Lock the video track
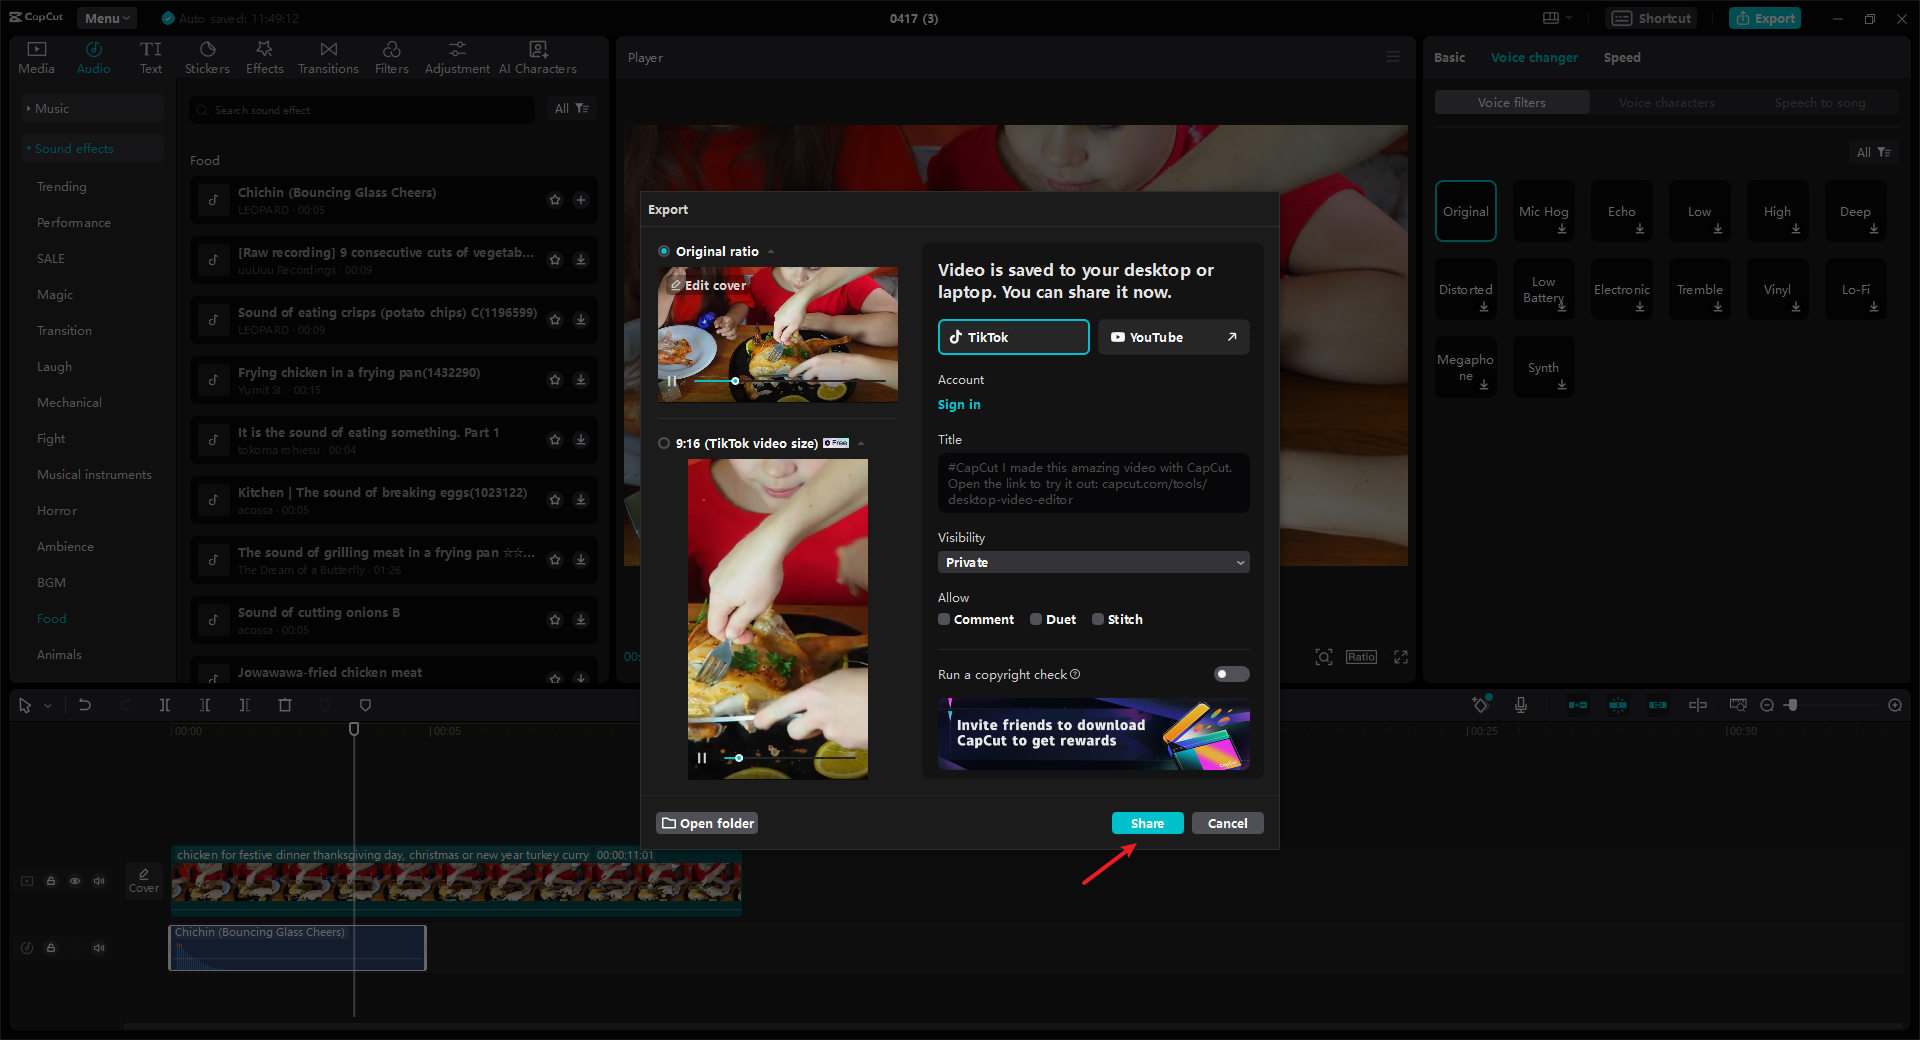The width and height of the screenshot is (1920, 1040). (51, 881)
